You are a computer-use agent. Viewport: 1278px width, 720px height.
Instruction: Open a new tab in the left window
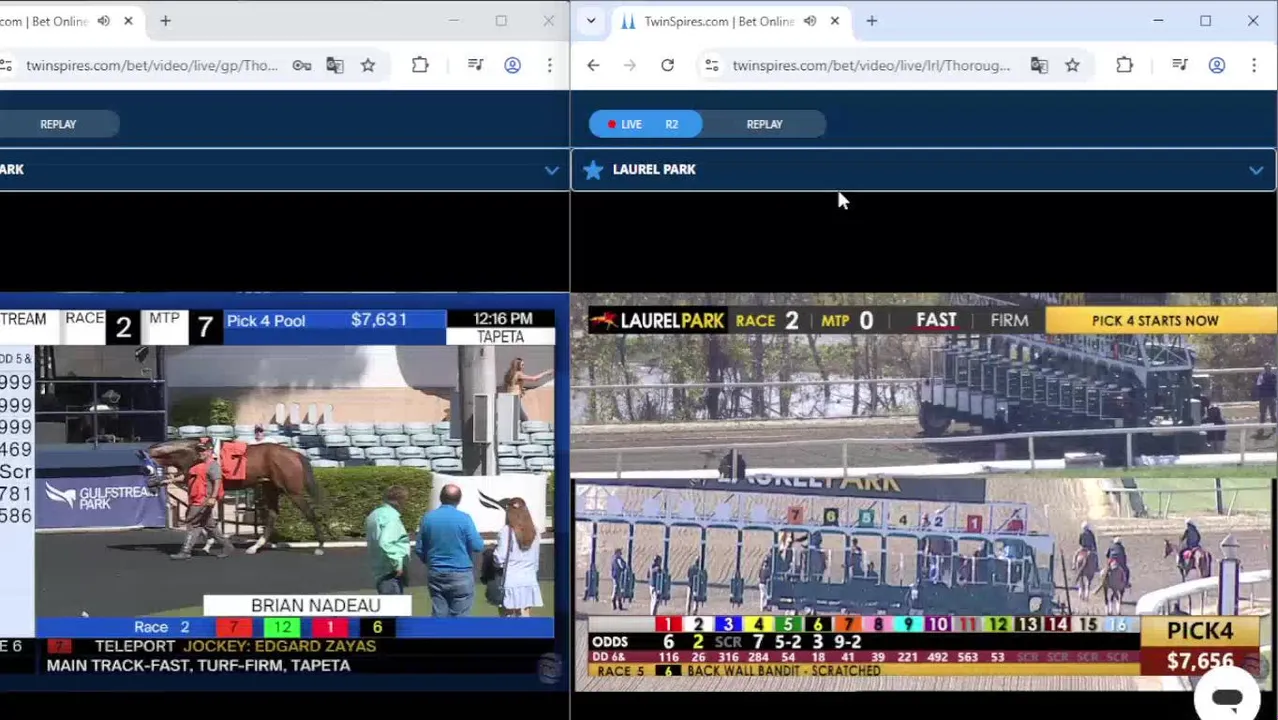165,21
